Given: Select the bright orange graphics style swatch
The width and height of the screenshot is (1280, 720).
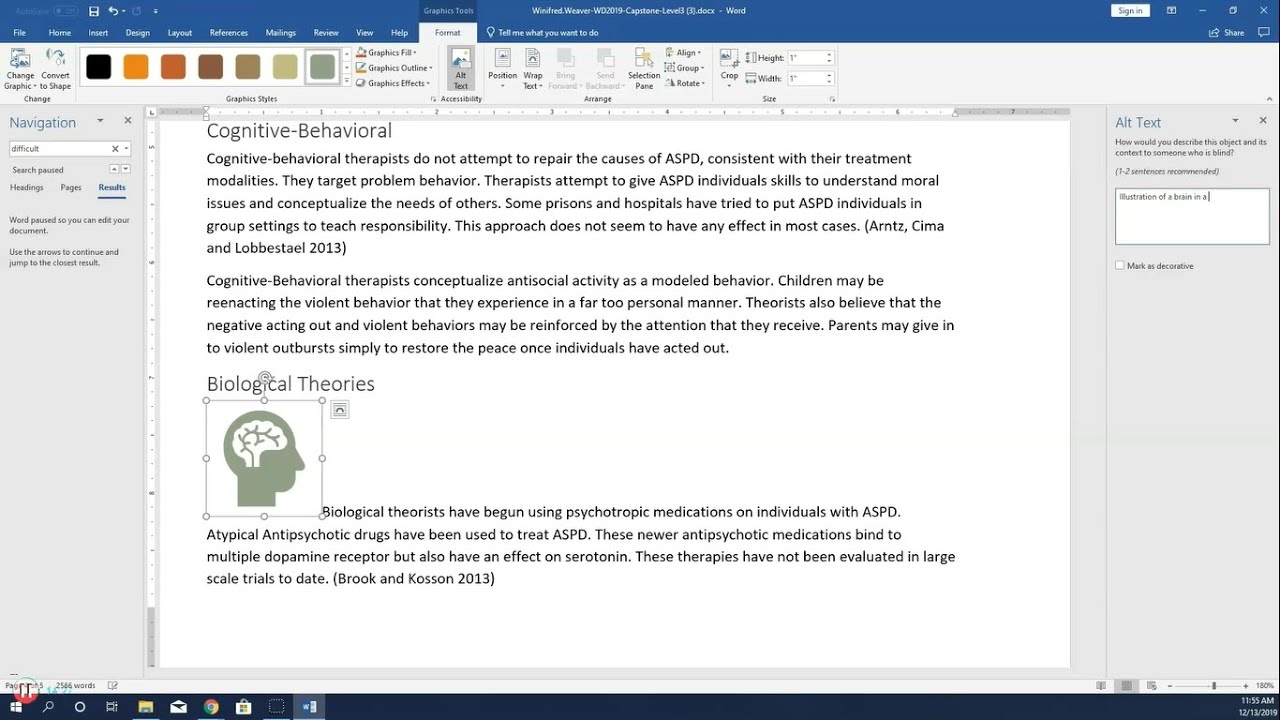Looking at the screenshot, I should (136, 67).
